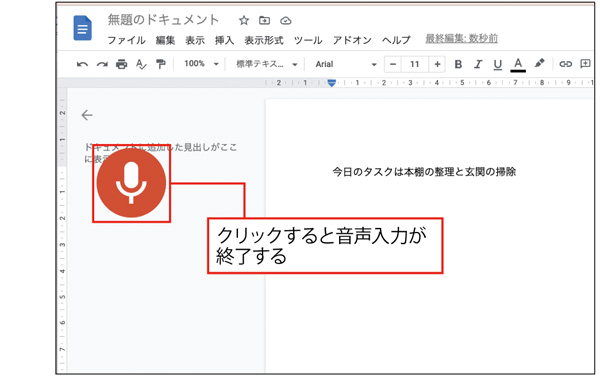The image size is (600, 380).
Task: Open the Google Docs home icon
Action: coord(83,28)
